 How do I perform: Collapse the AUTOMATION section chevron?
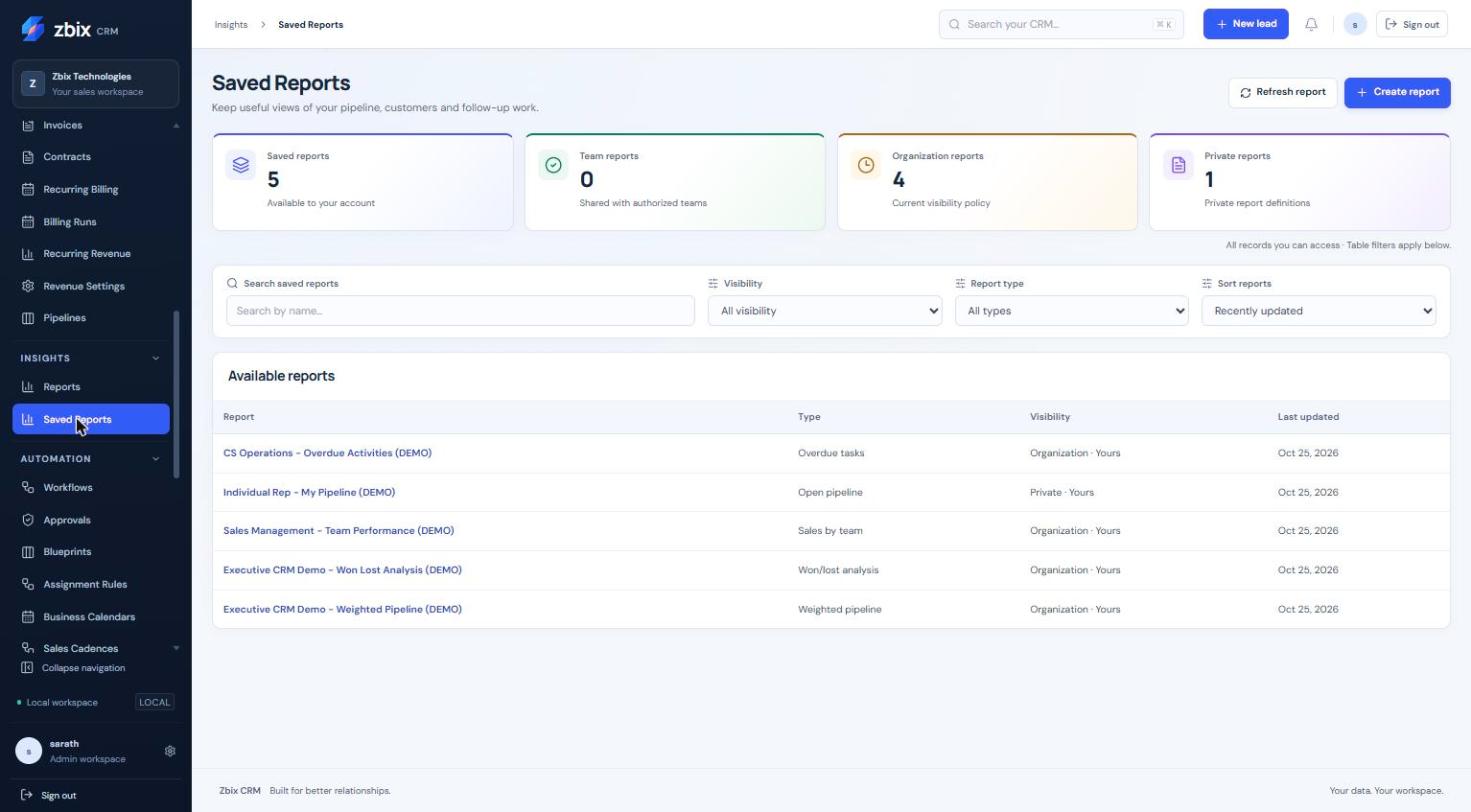click(x=155, y=459)
